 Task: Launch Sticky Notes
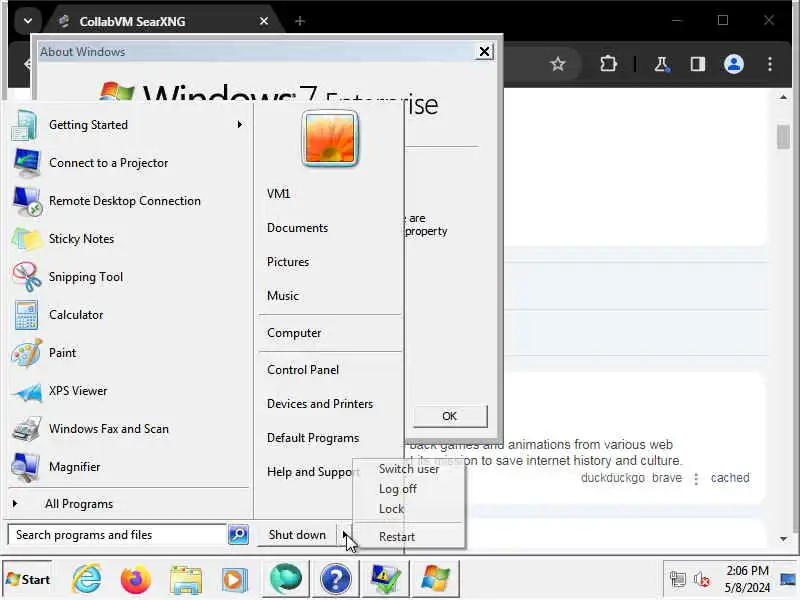[x=128, y=239]
